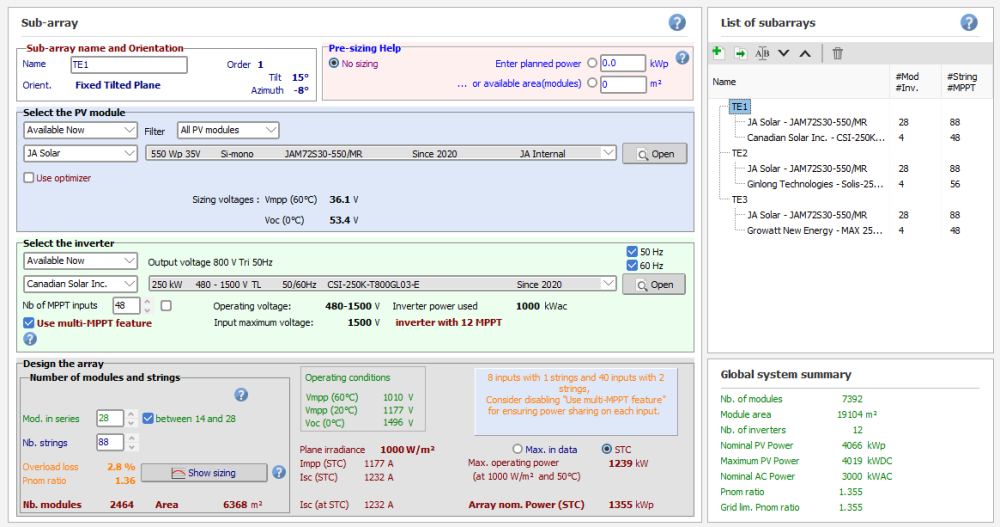This screenshot has height=527, width=1000.
Task: Click the help icon beside Show sizing
Action: pos(279,472)
